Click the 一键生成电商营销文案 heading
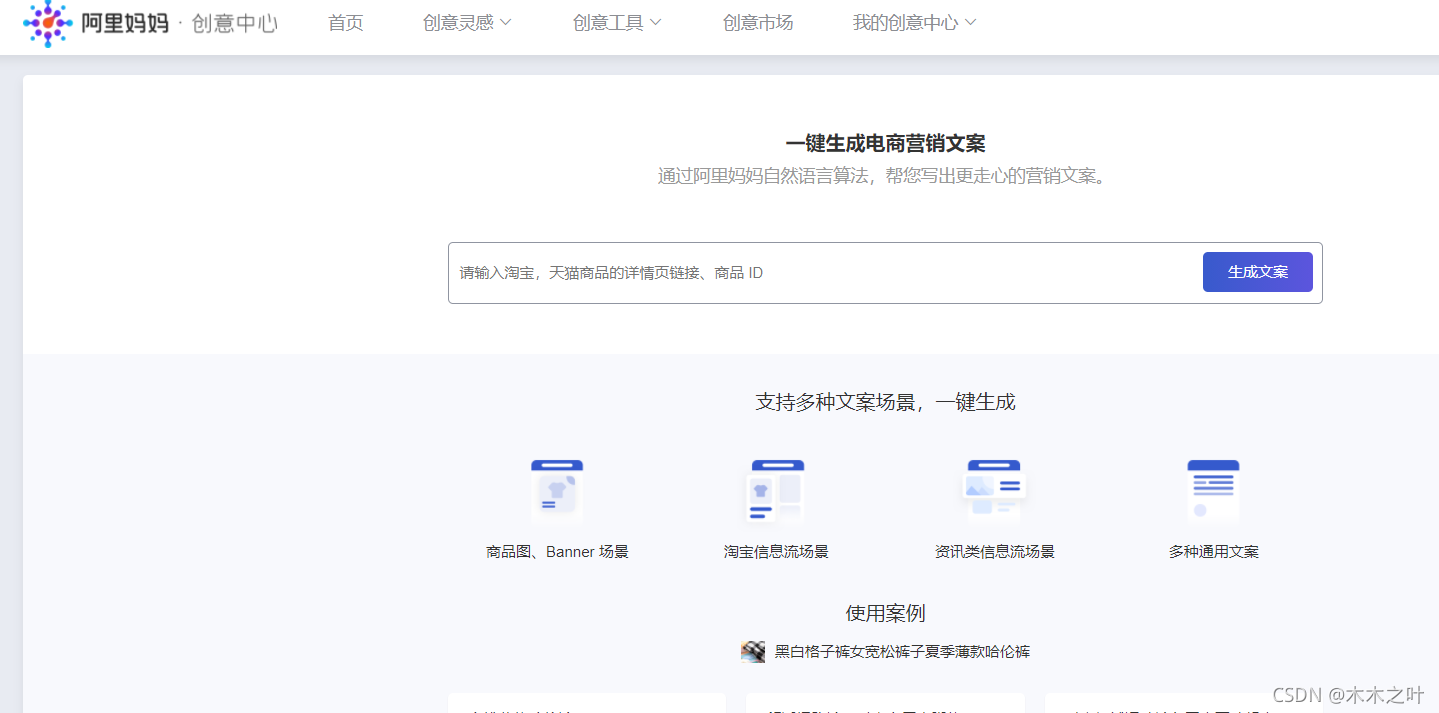The image size is (1439, 713). [885, 143]
